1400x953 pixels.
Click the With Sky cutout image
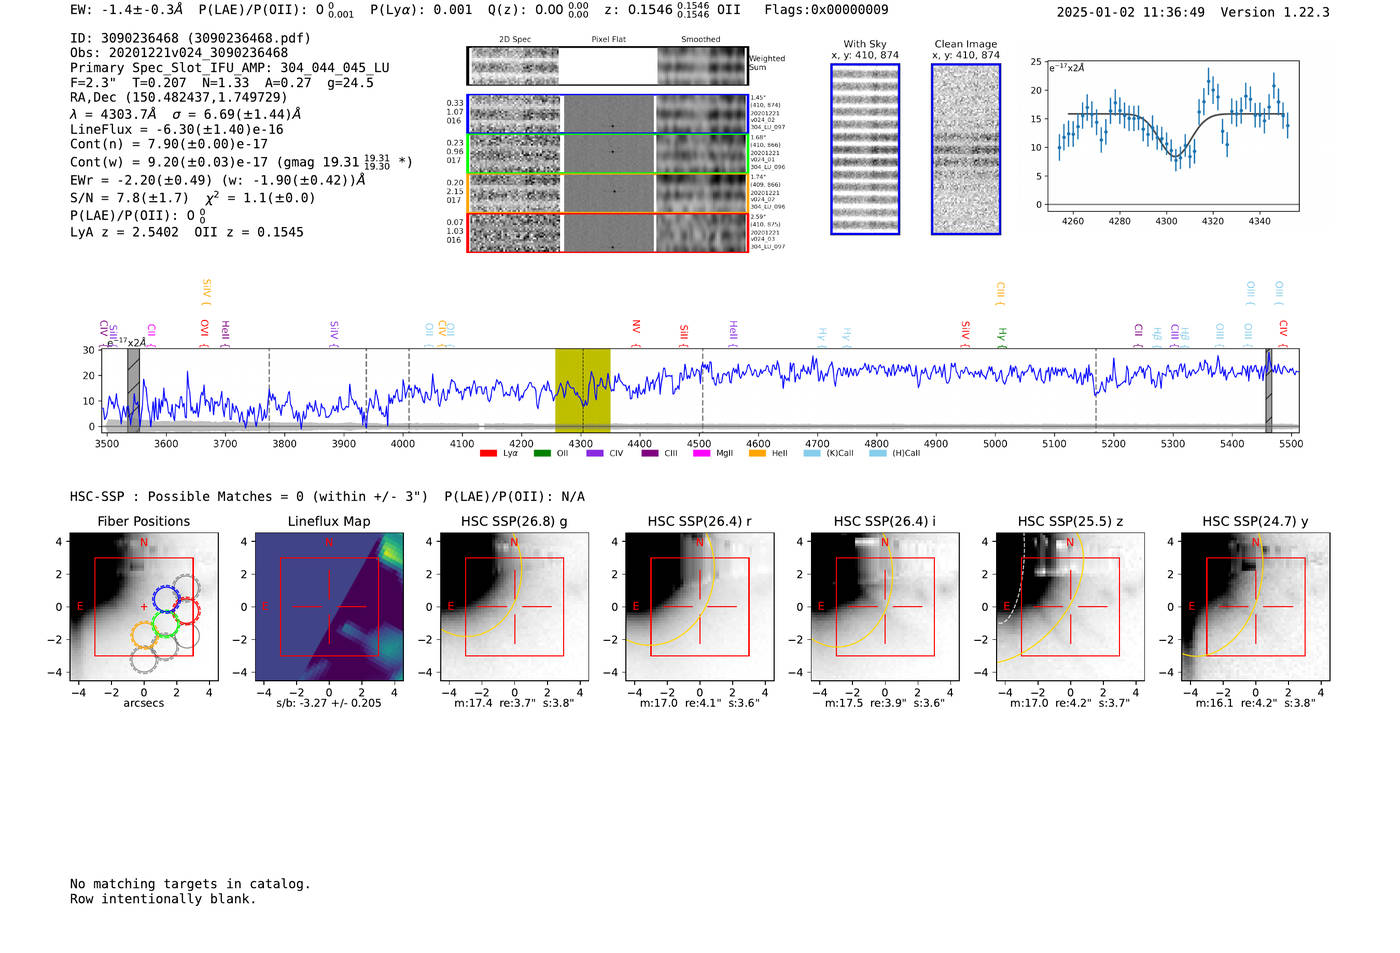(x=865, y=149)
